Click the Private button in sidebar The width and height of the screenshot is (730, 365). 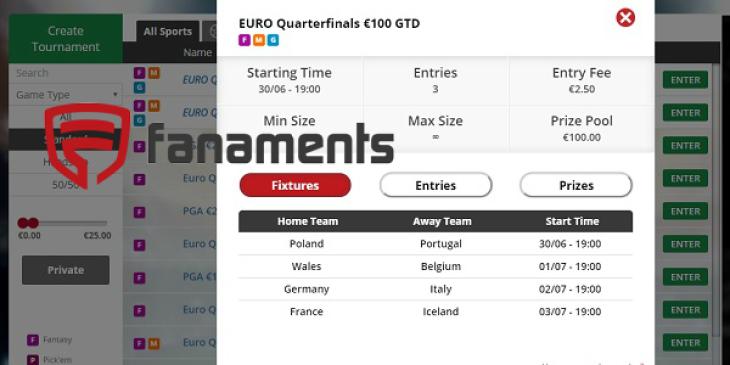[x=66, y=270]
